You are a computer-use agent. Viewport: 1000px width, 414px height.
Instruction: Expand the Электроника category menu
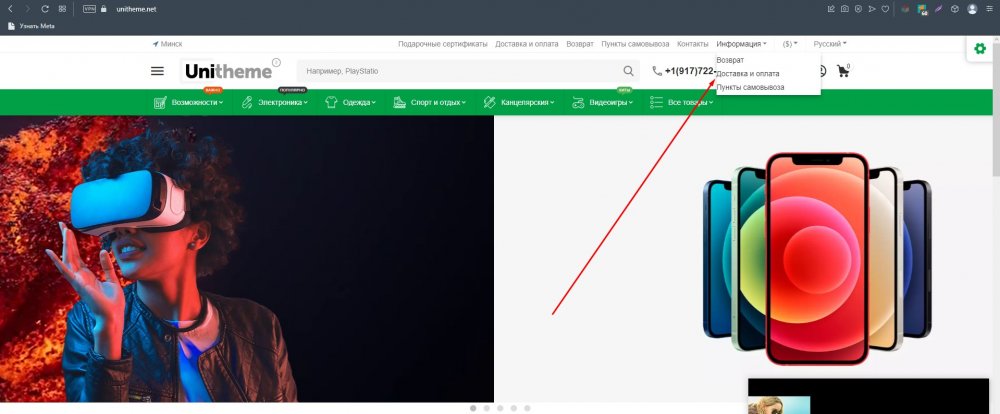click(274, 102)
